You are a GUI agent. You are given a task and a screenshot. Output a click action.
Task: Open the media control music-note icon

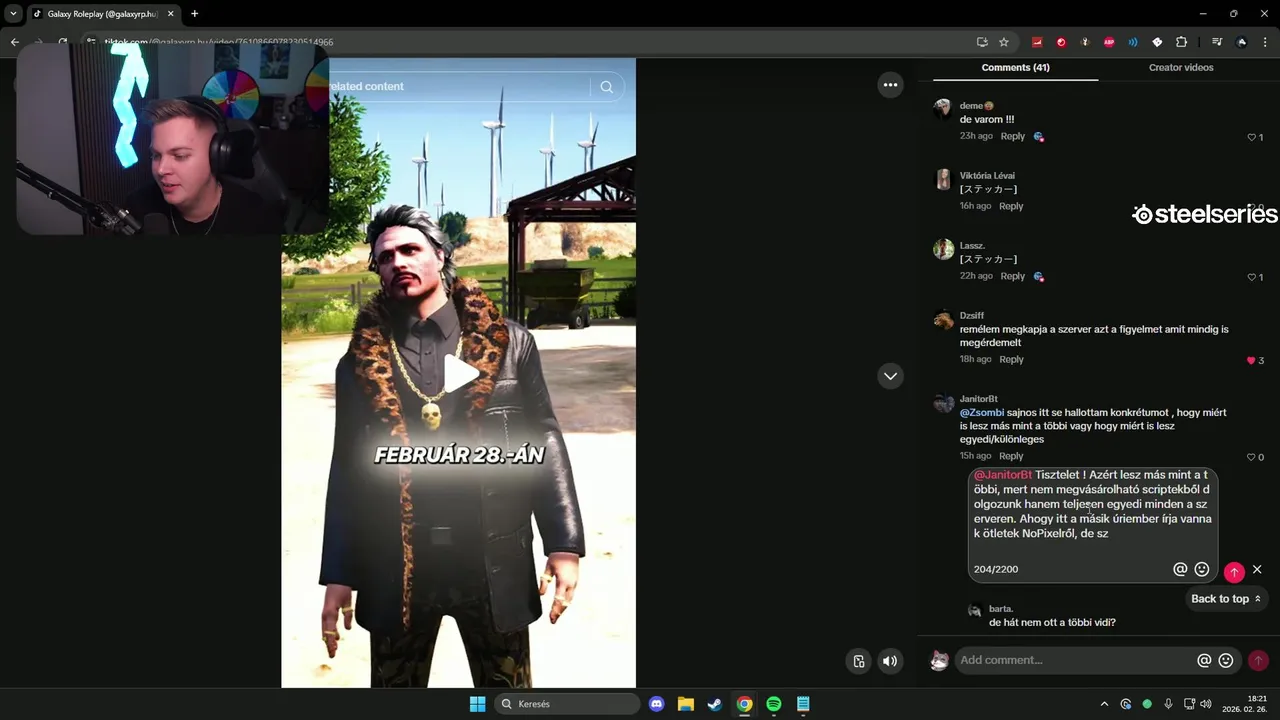[x=1216, y=42]
